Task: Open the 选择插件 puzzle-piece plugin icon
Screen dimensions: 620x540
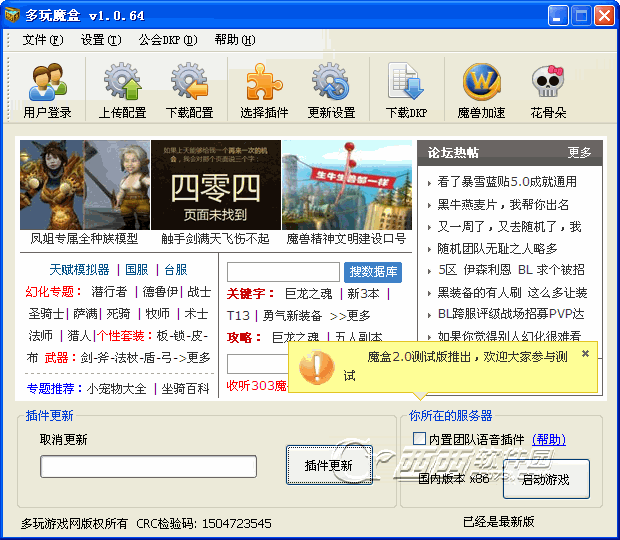Action: click(x=264, y=90)
